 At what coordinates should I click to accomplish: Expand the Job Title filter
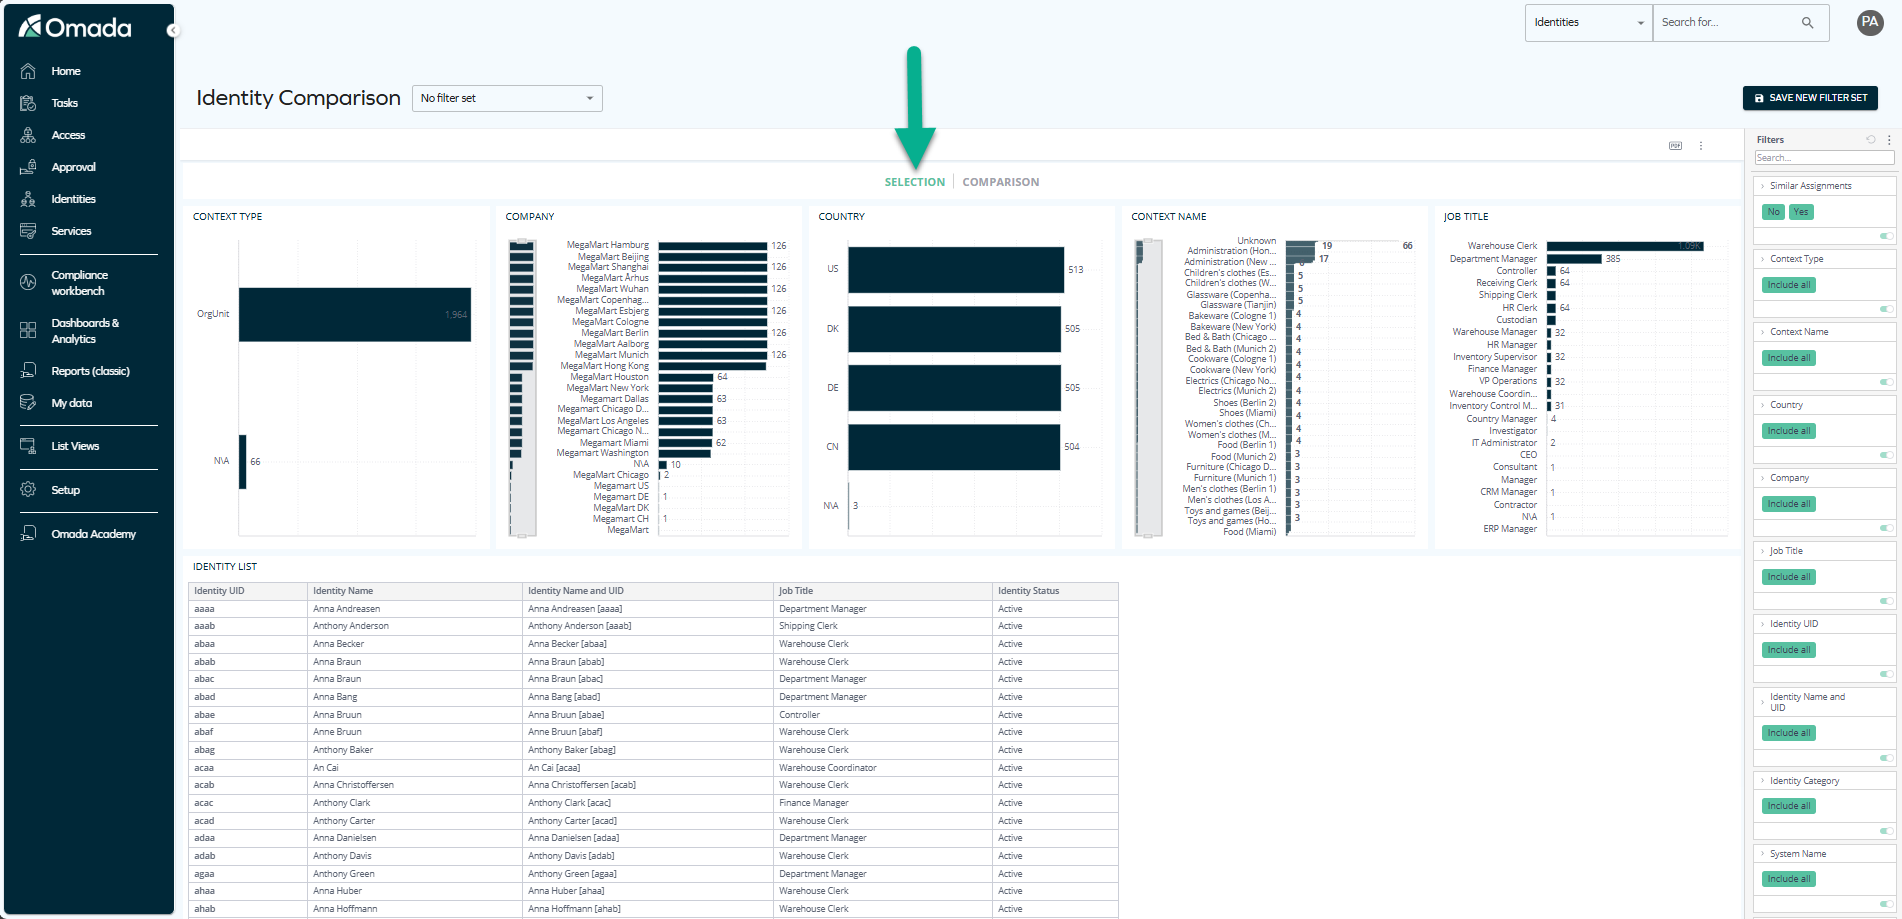tap(1762, 551)
